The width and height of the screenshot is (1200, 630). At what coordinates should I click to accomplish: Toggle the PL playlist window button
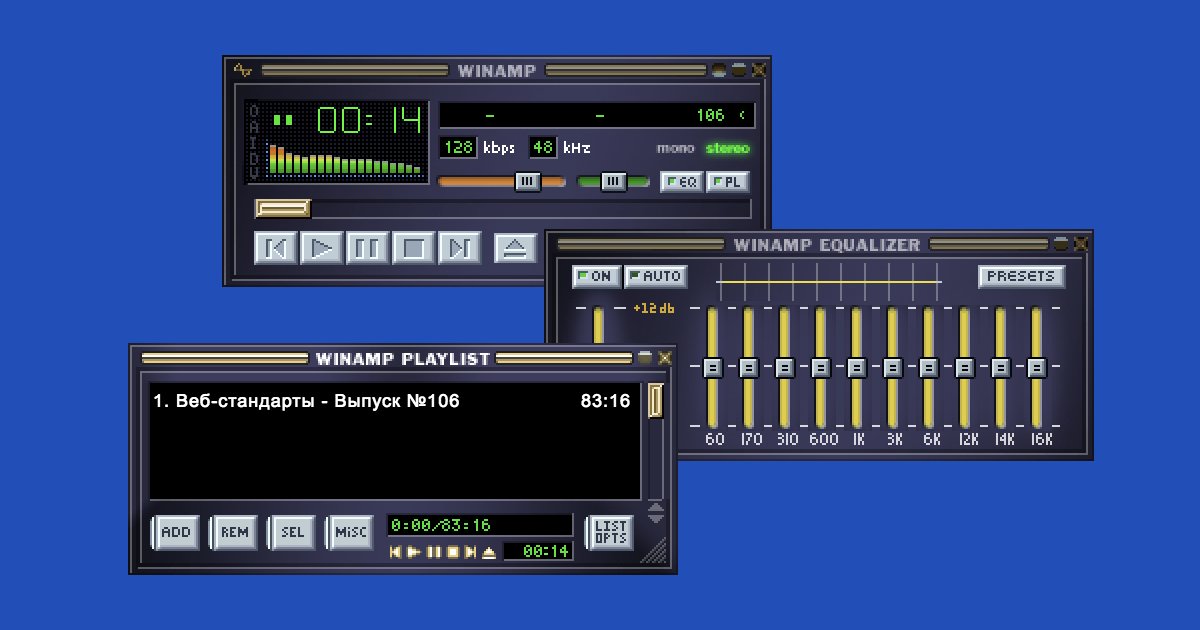click(728, 182)
